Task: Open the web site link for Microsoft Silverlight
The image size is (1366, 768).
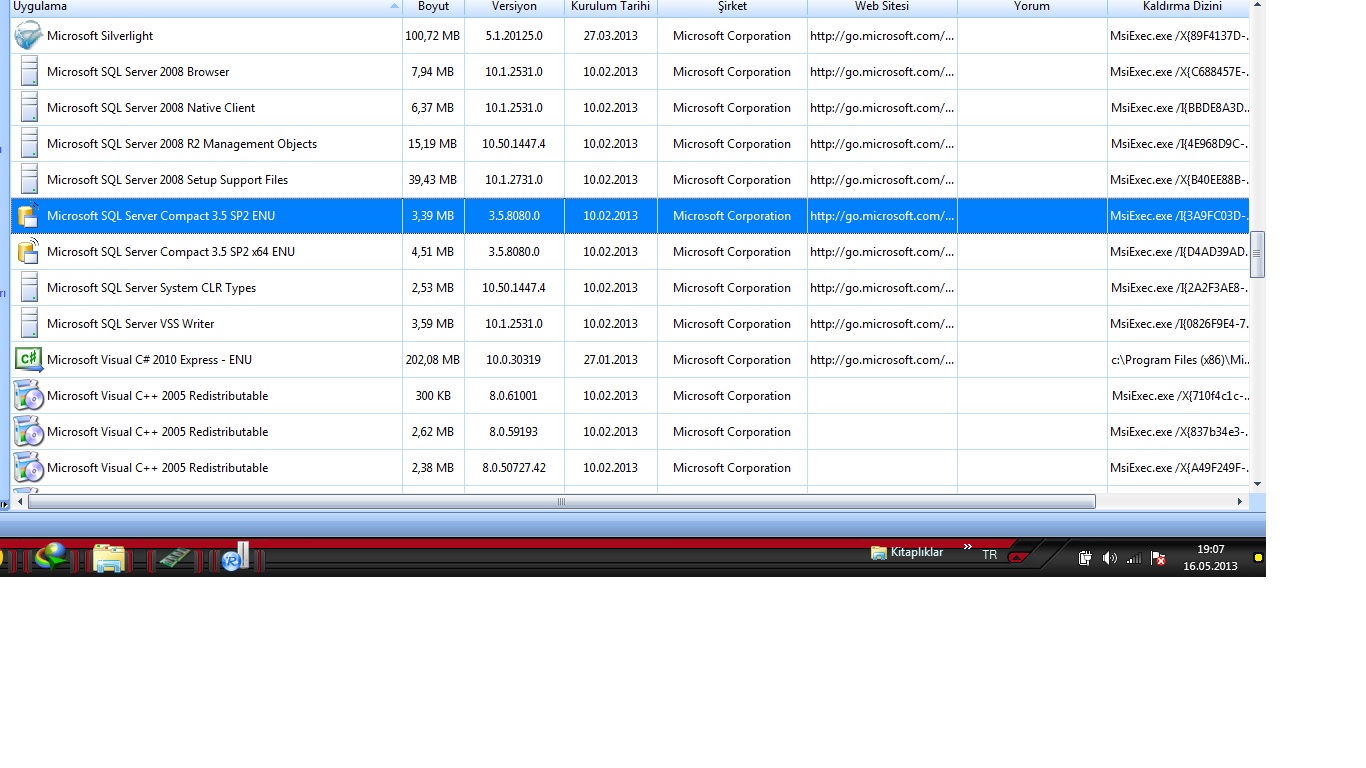Action: point(882,36)
